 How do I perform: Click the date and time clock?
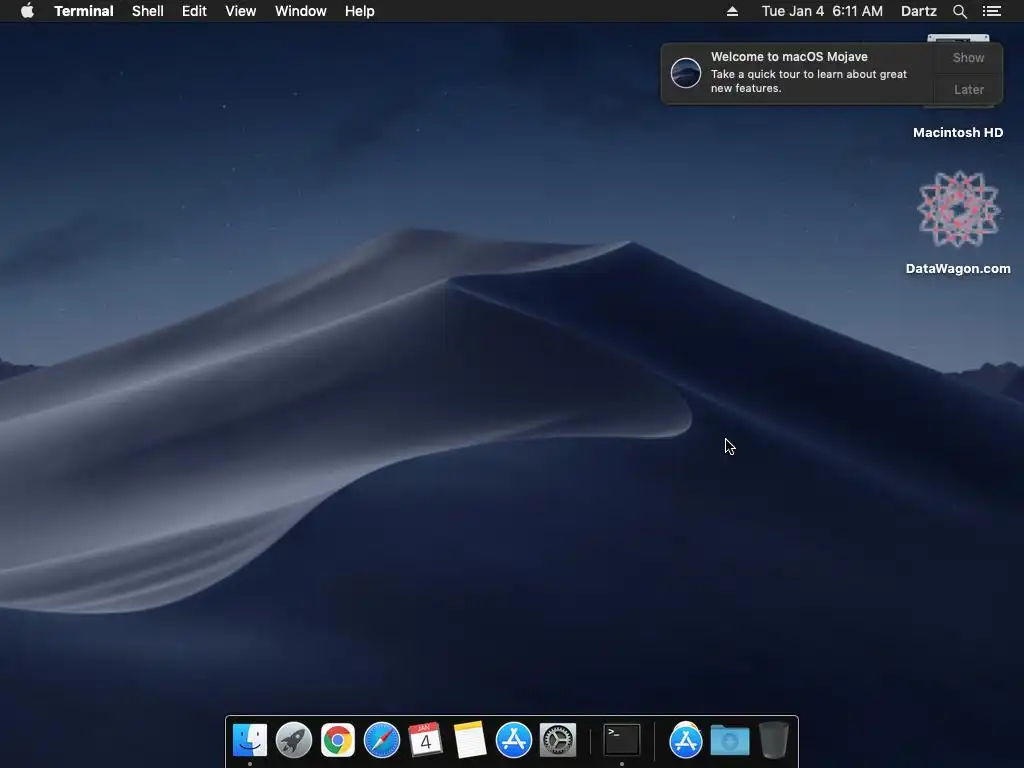(822, 11)
